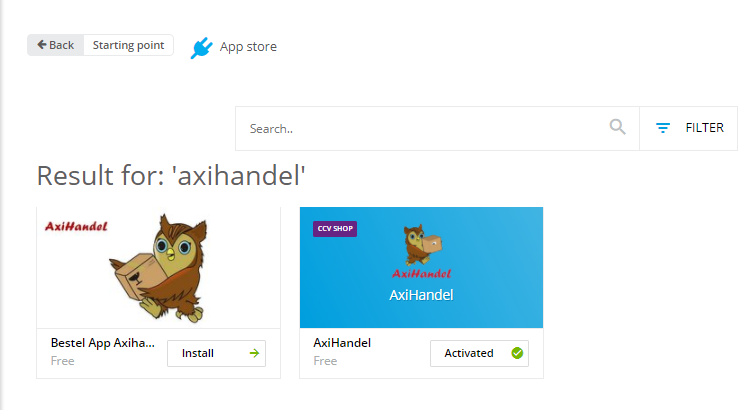The height and width of the screenshot is (410, 745).
Task: Click the small owl logo on blue card
Action: tap(422, 245)
